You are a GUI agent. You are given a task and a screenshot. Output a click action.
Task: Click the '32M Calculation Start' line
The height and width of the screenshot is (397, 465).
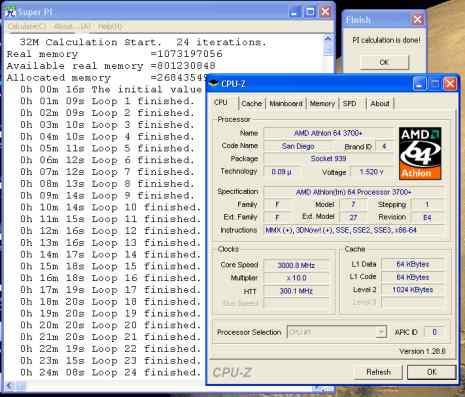143,42
